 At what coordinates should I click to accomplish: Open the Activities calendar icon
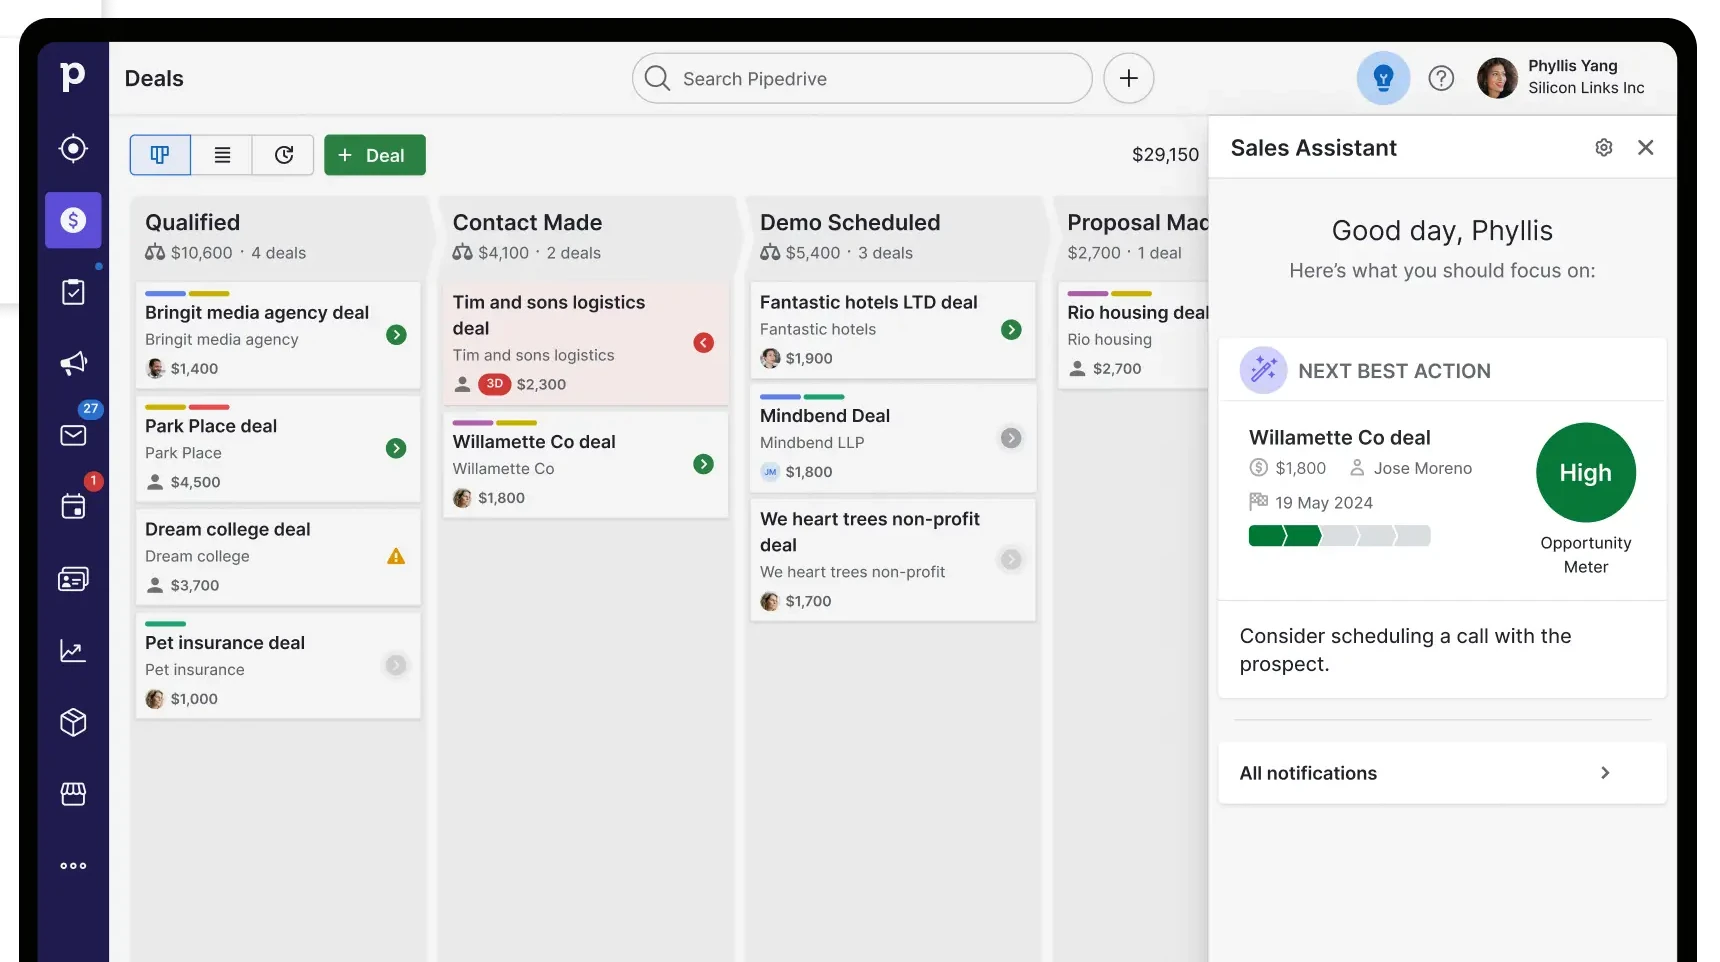click(x=73, y=507)
